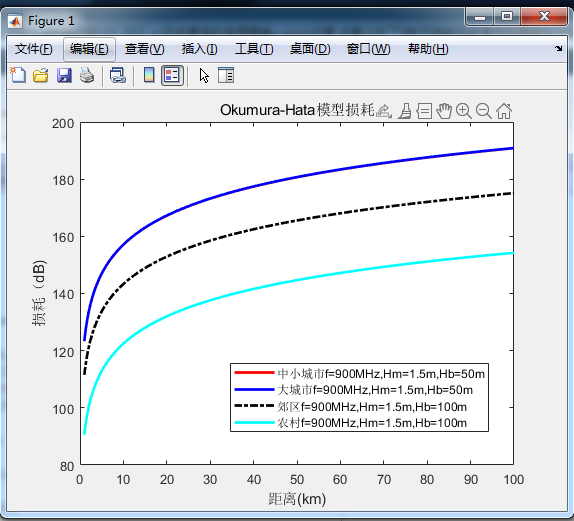Select the Zoom Out magnifier on the axes toolbar
The image size is (574, 521).
(x=484, y=111)
